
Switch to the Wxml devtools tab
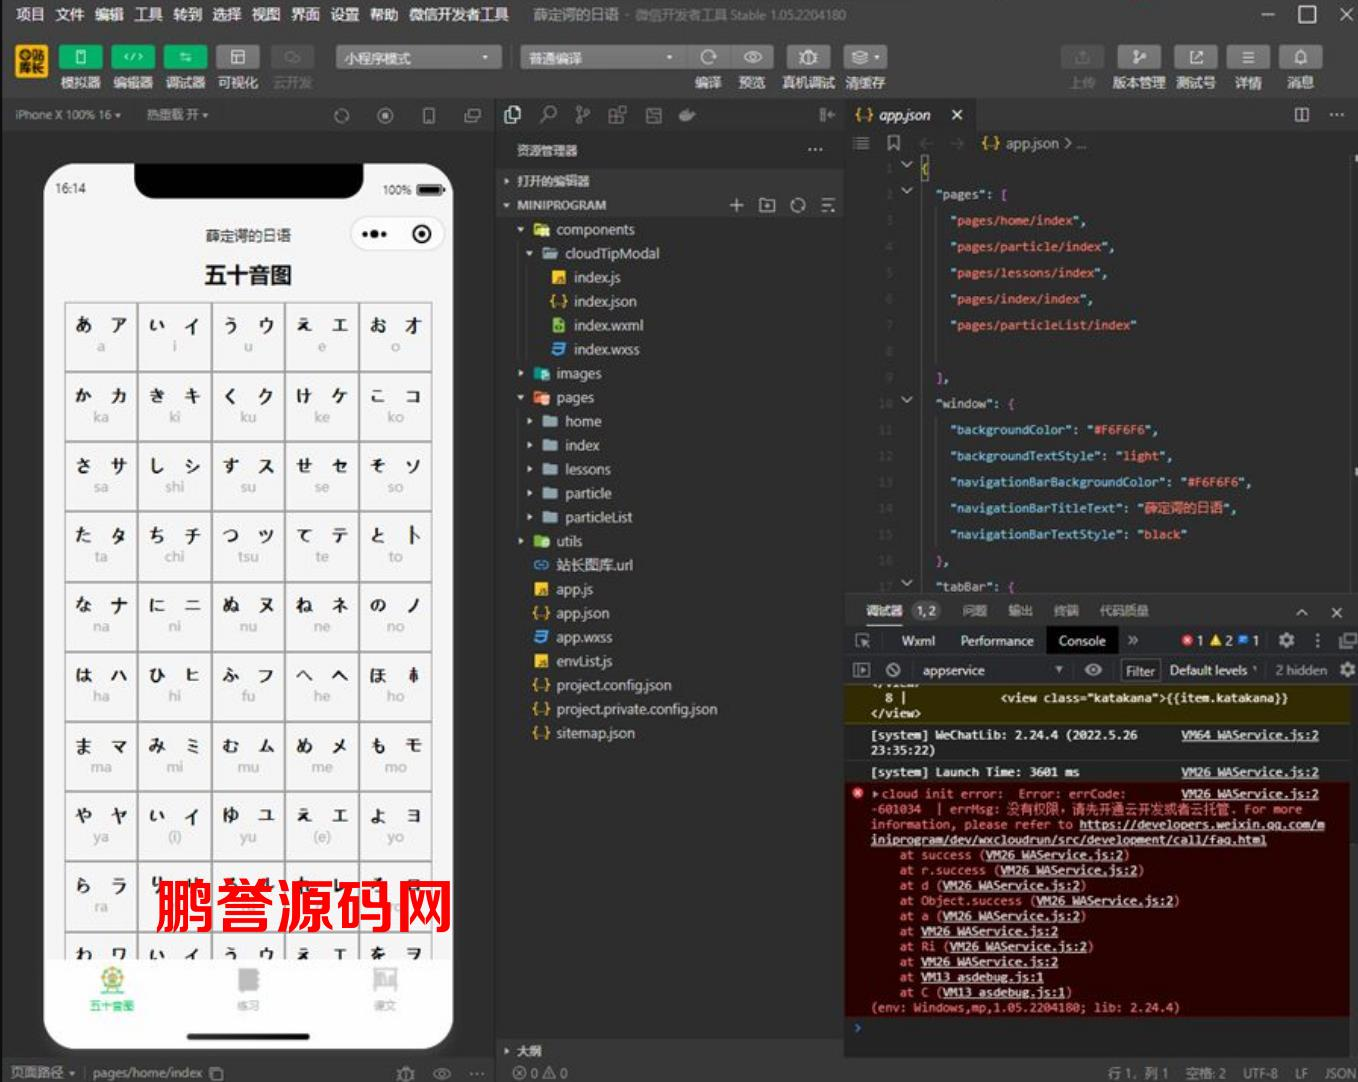pyautogui.click(x=918, y=641)
